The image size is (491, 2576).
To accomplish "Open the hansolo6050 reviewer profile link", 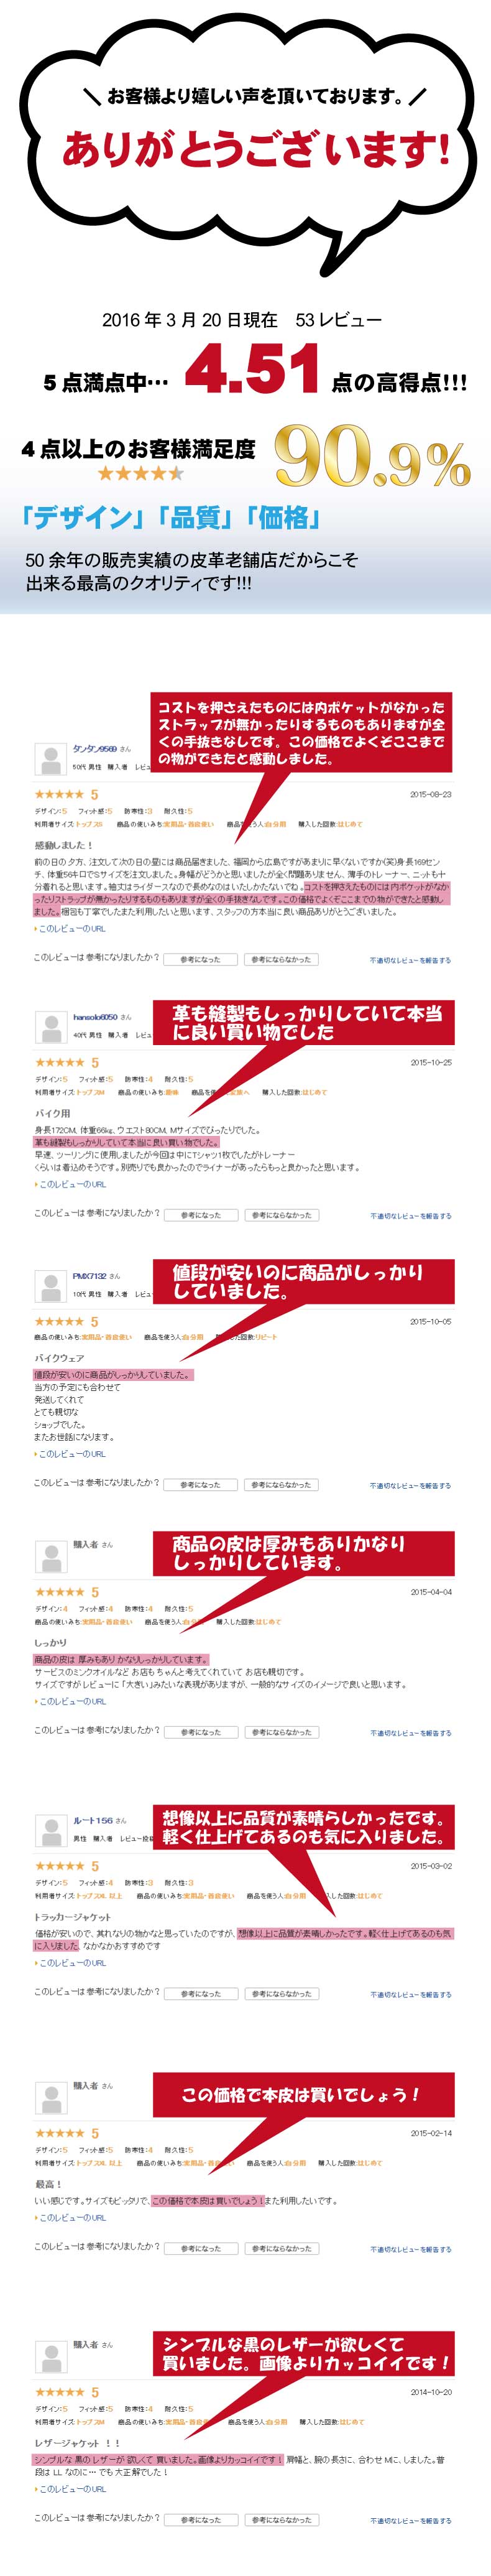I will pos(95,1017).
